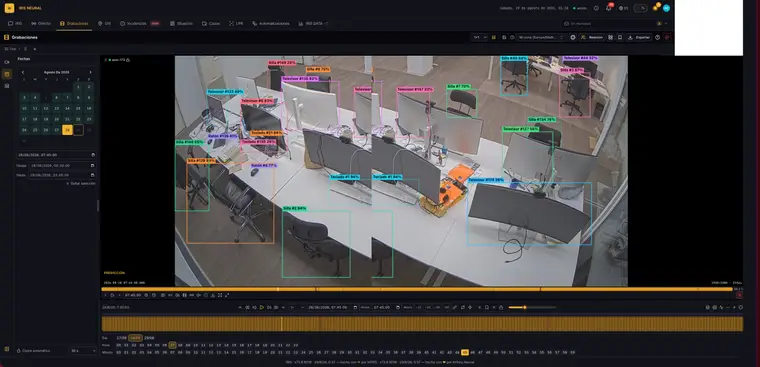Click the settings gear in recordings toolbar
760x367 pixels.
[x=573, y=37]
